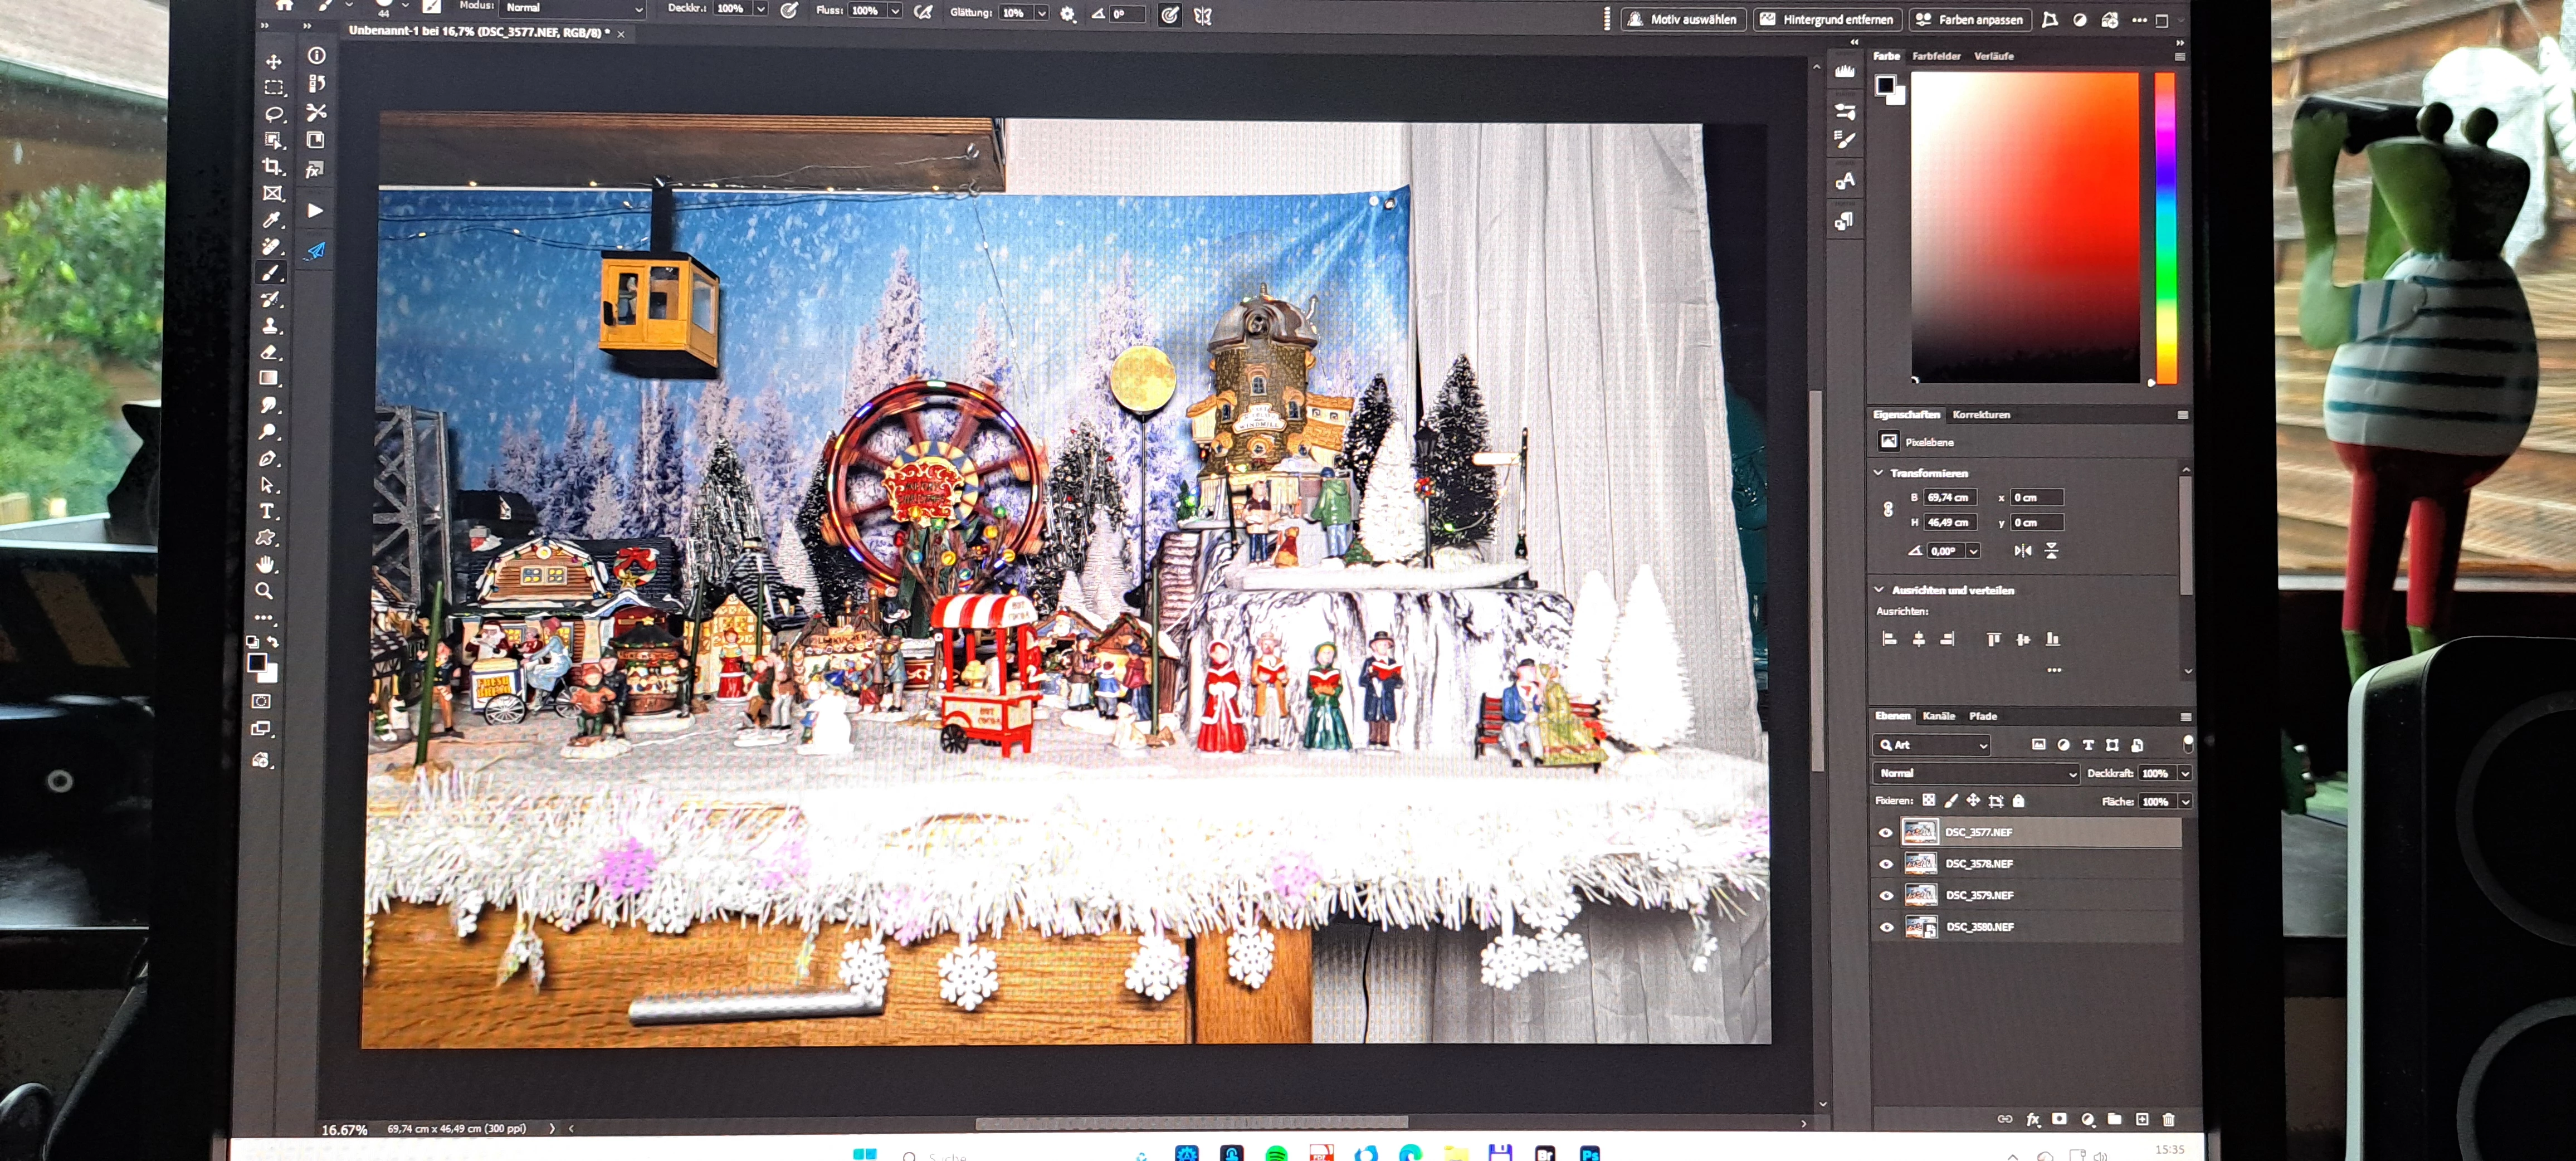2576x1161 pixels.
Task: Collapse the Transformieren section
Action: coord(1878,472)
